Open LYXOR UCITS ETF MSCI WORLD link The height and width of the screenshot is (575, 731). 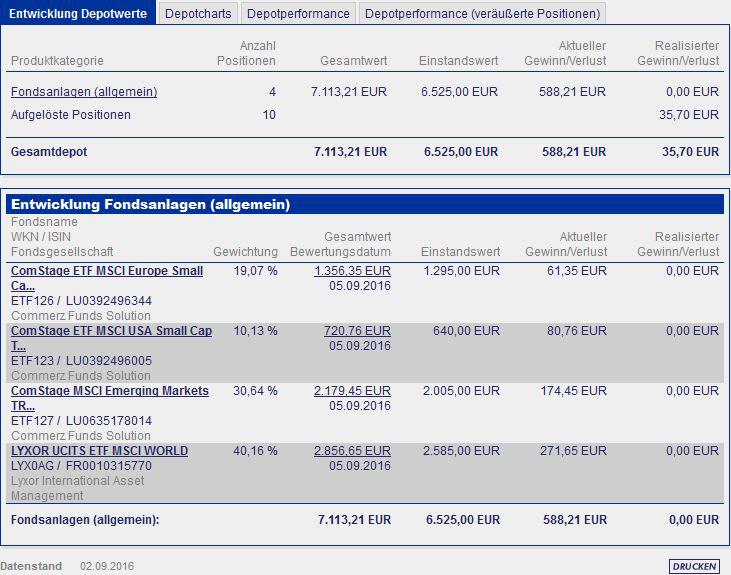pos(99,450)
